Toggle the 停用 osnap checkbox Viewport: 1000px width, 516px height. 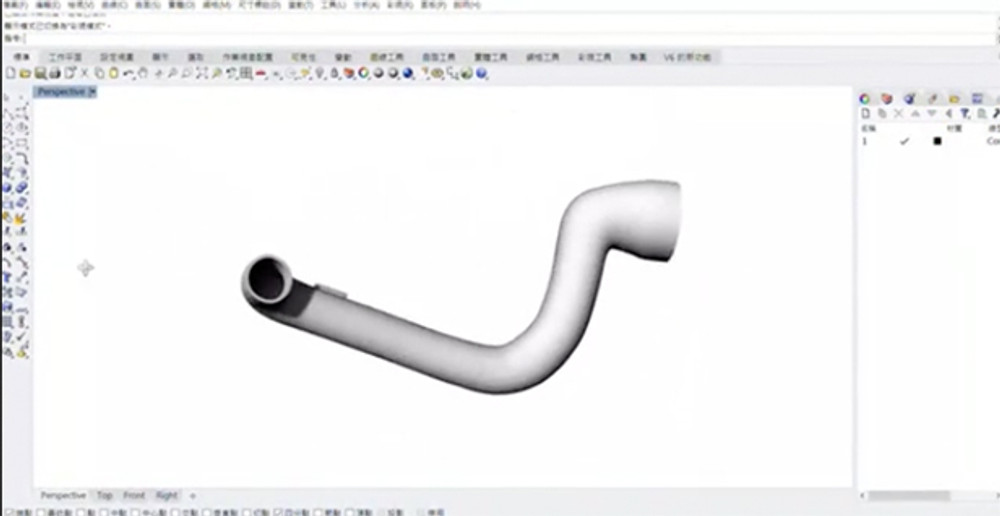pyautogui.click(x=421, y=512)
